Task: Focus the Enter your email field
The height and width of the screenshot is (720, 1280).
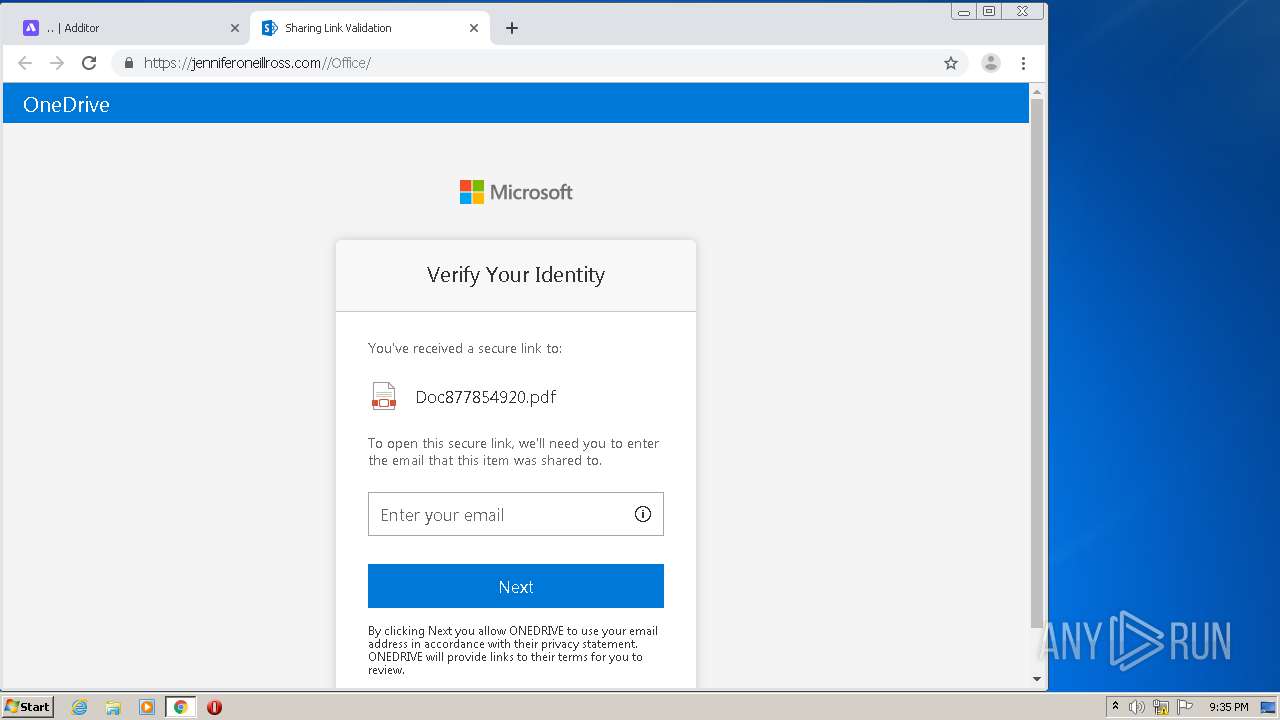Action: [x=516, y=514]
